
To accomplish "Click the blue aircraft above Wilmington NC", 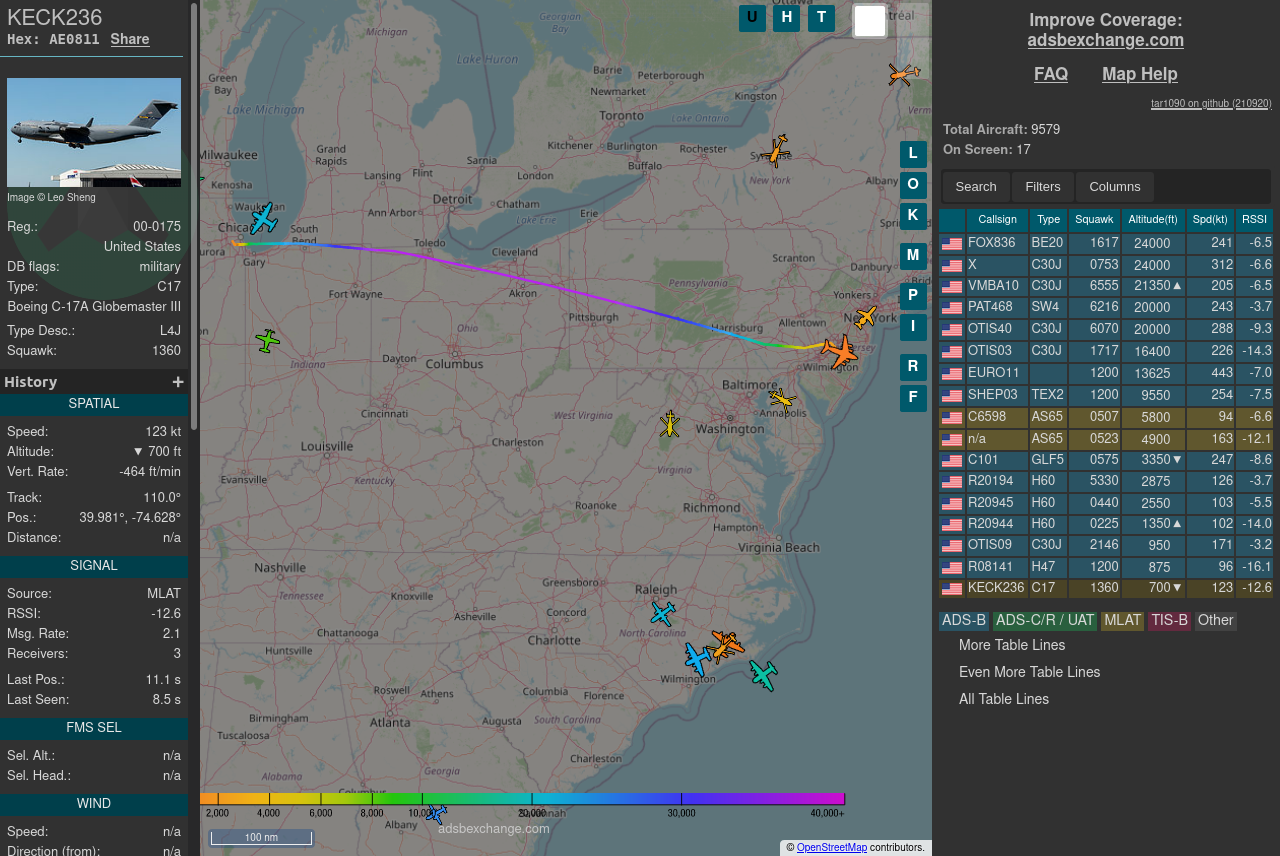I will tap(698, 658).
